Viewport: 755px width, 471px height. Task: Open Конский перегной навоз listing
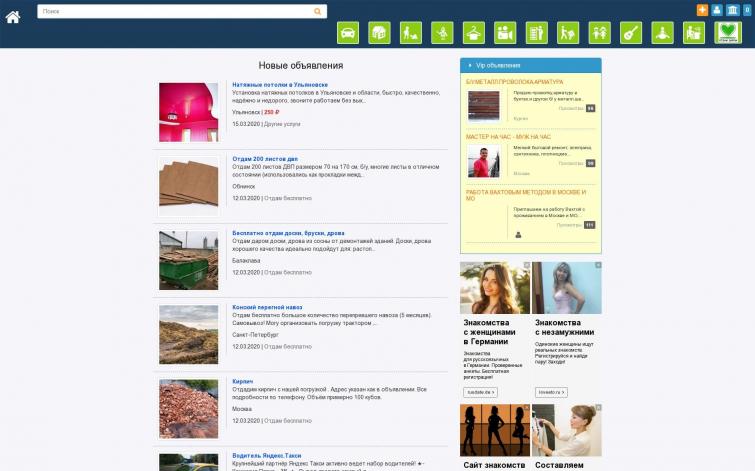[267, 307]
